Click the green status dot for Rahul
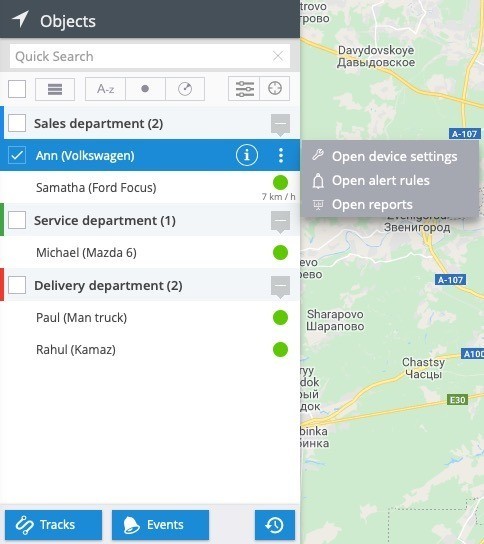Viewport: 484px width, 544px height. 280,349
